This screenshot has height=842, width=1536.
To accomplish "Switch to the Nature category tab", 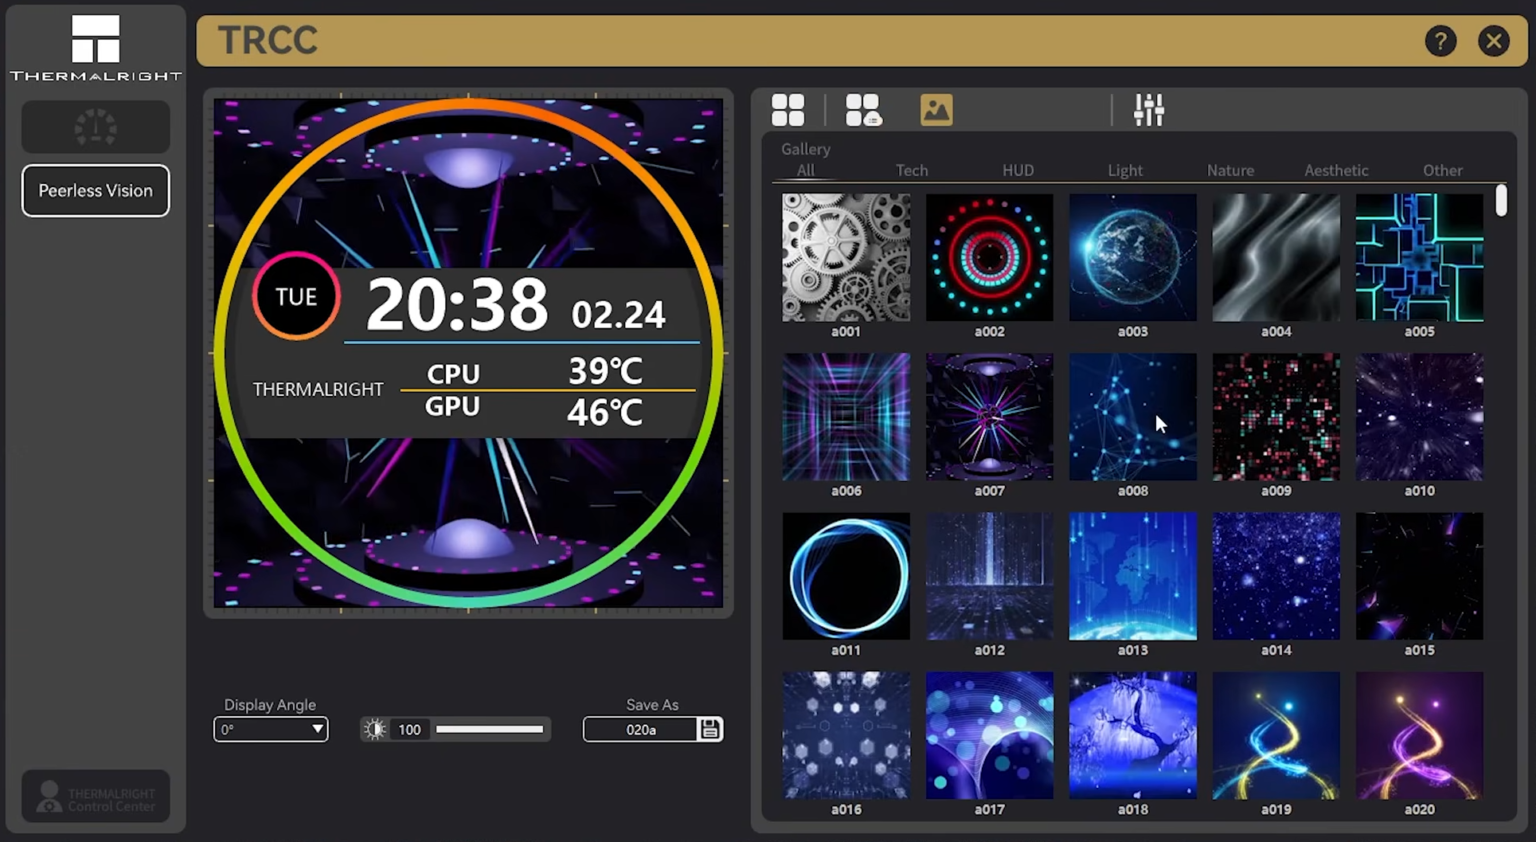I will click(1230, 170).
